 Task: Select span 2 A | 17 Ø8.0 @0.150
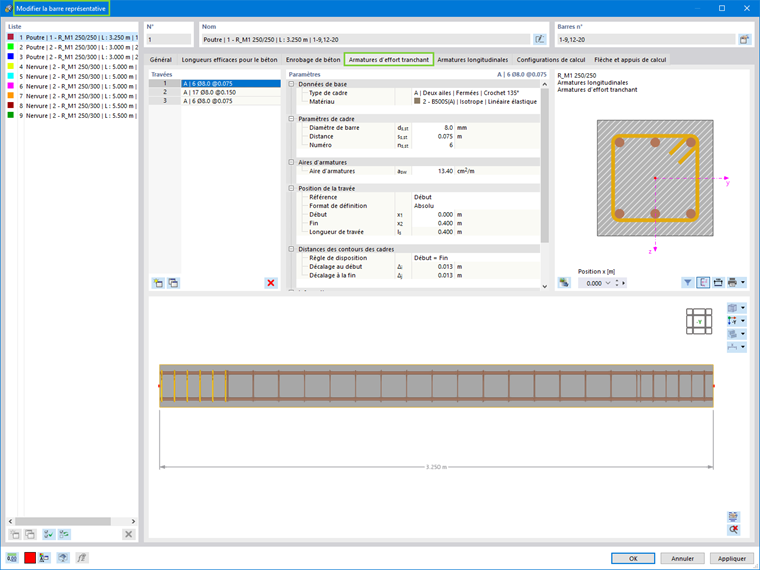[231, 92]
